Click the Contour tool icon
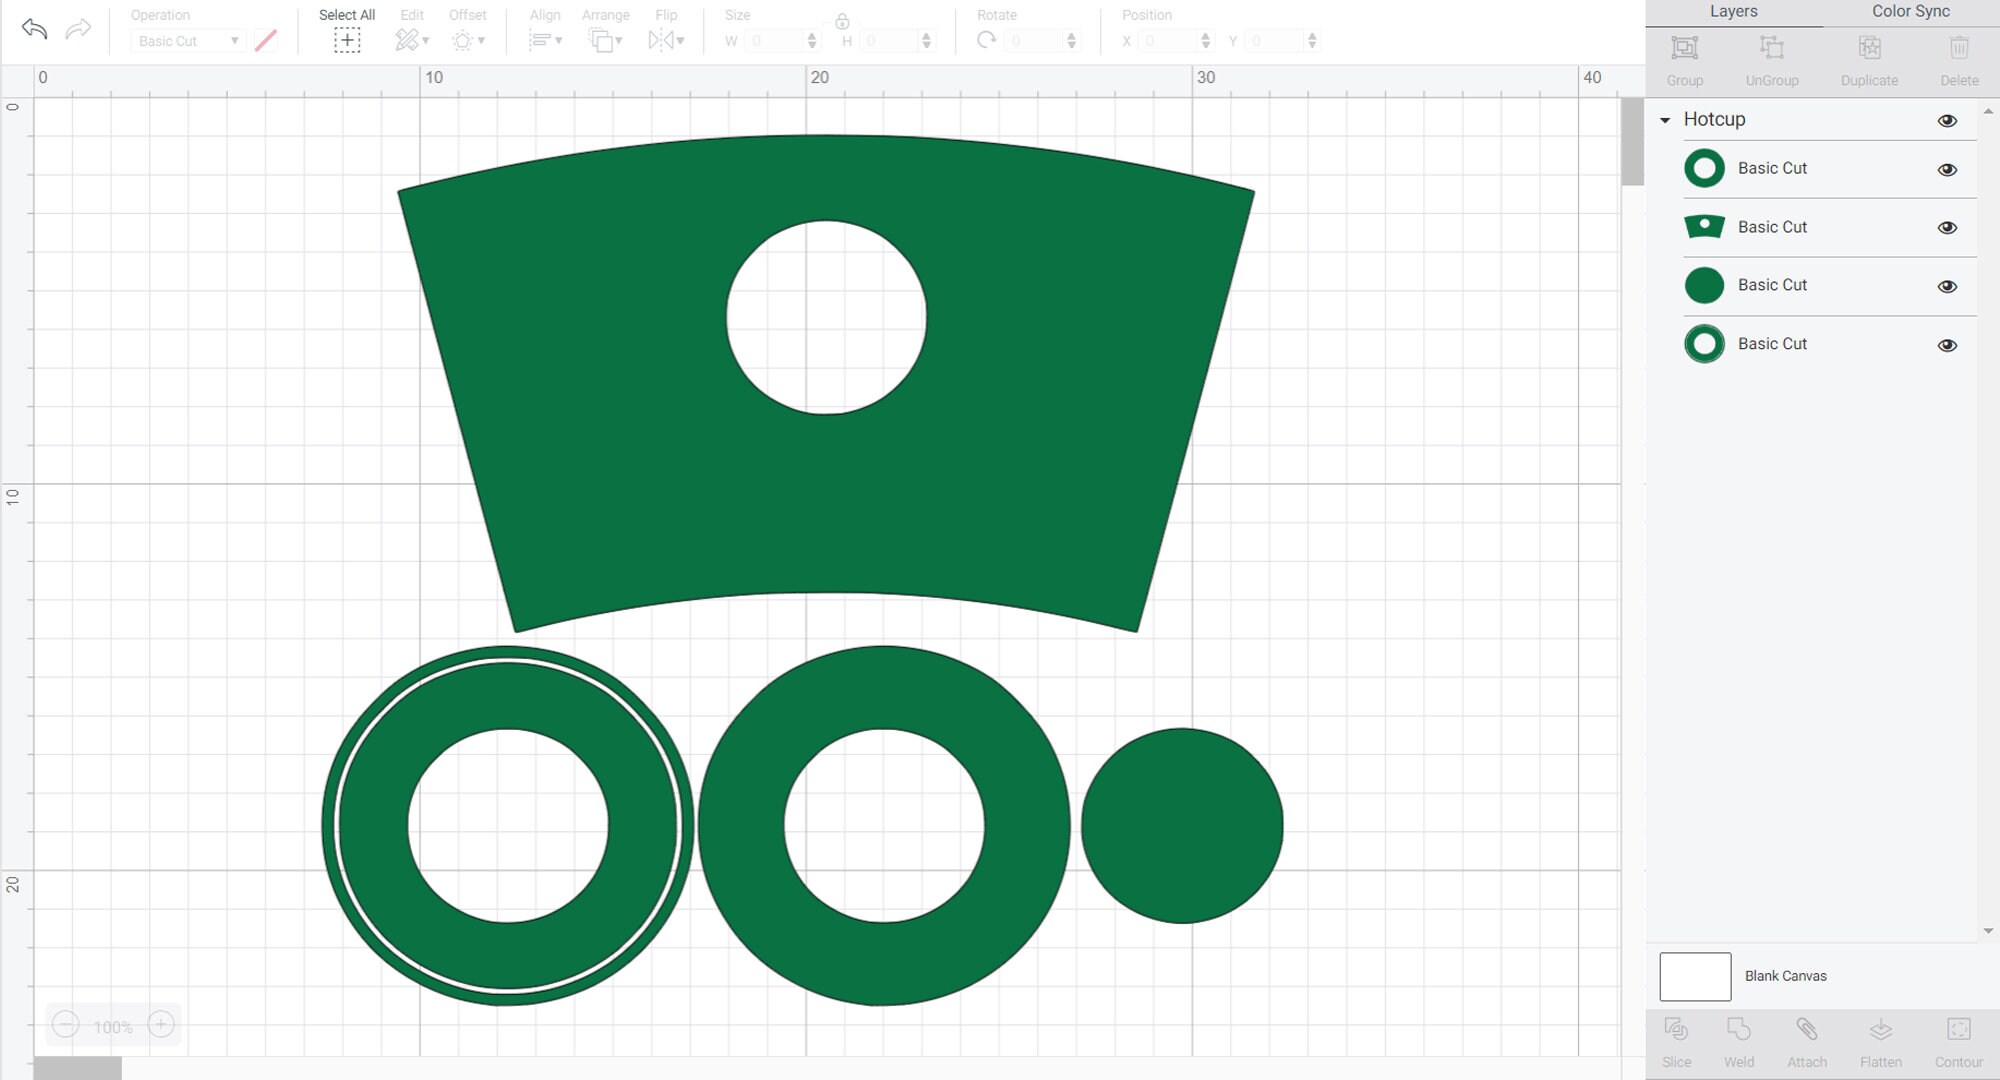Image resolution: width=2000 pixels, height=1080 pixels. (1959, 1029)
